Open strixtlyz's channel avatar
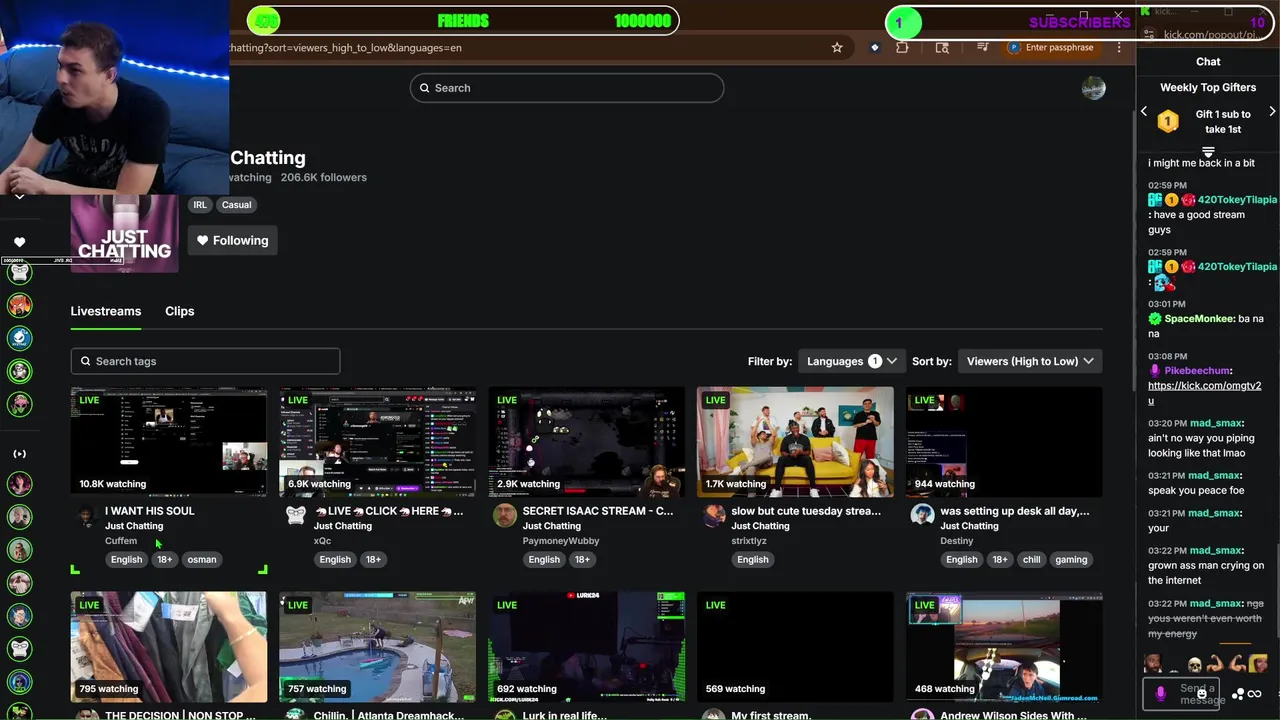The image size is (1280, 720). pyautogui.click(x=714, y=516)
